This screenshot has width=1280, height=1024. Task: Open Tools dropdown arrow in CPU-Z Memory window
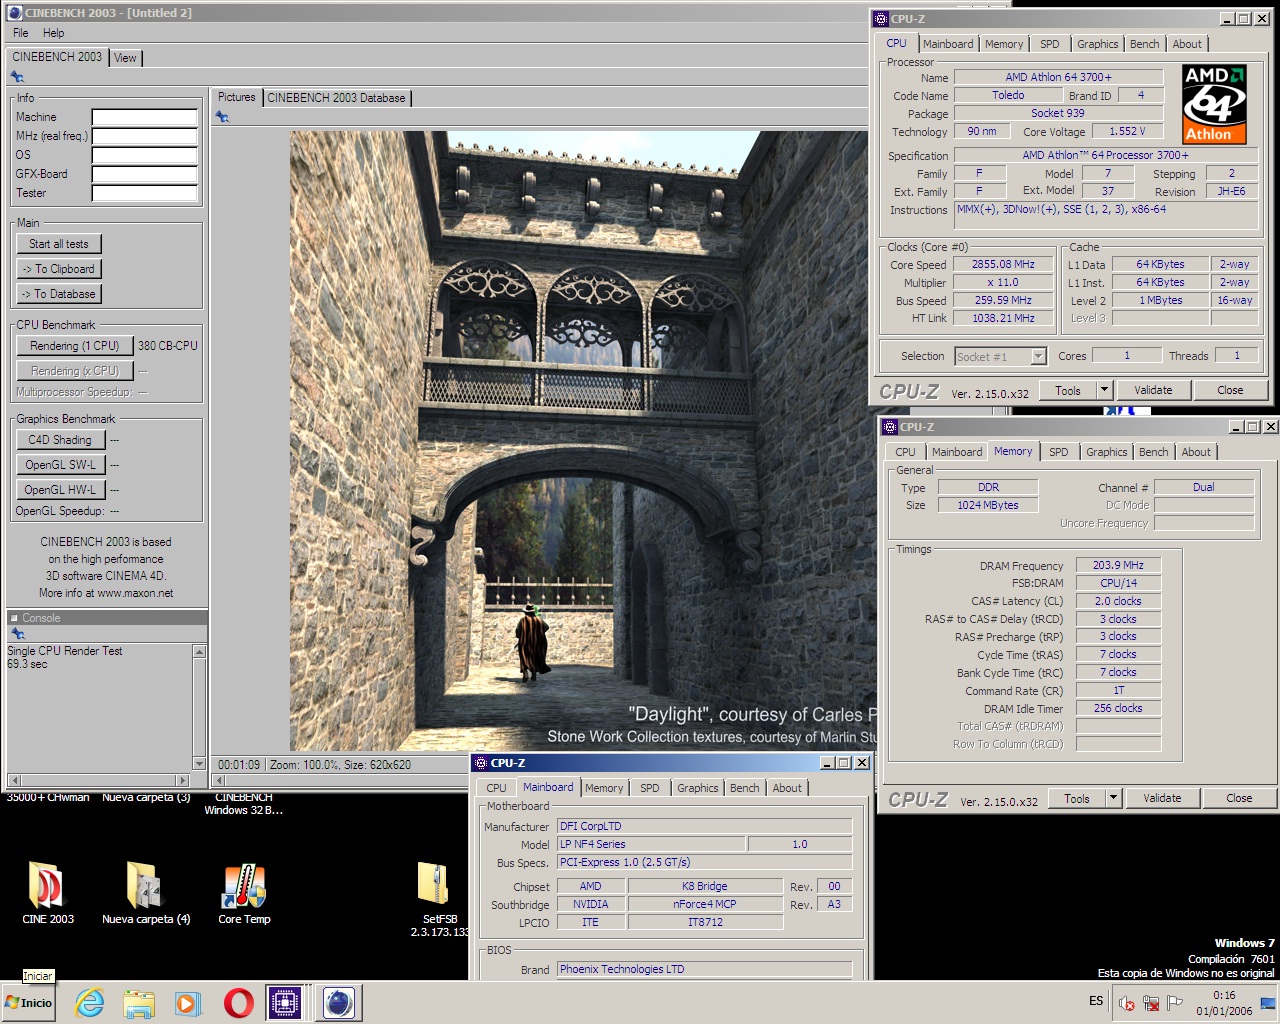1113,798
